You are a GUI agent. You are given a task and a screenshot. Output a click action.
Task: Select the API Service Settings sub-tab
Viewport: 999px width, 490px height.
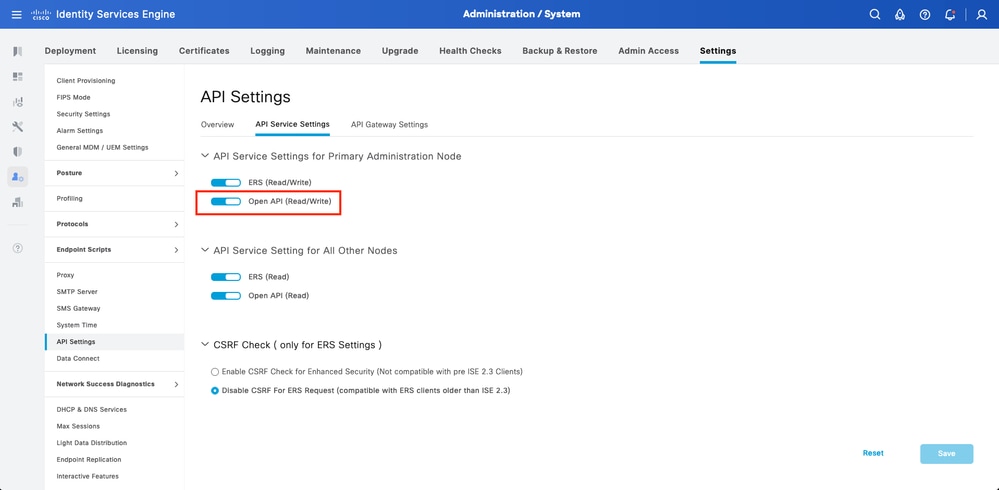pos(292,125)
